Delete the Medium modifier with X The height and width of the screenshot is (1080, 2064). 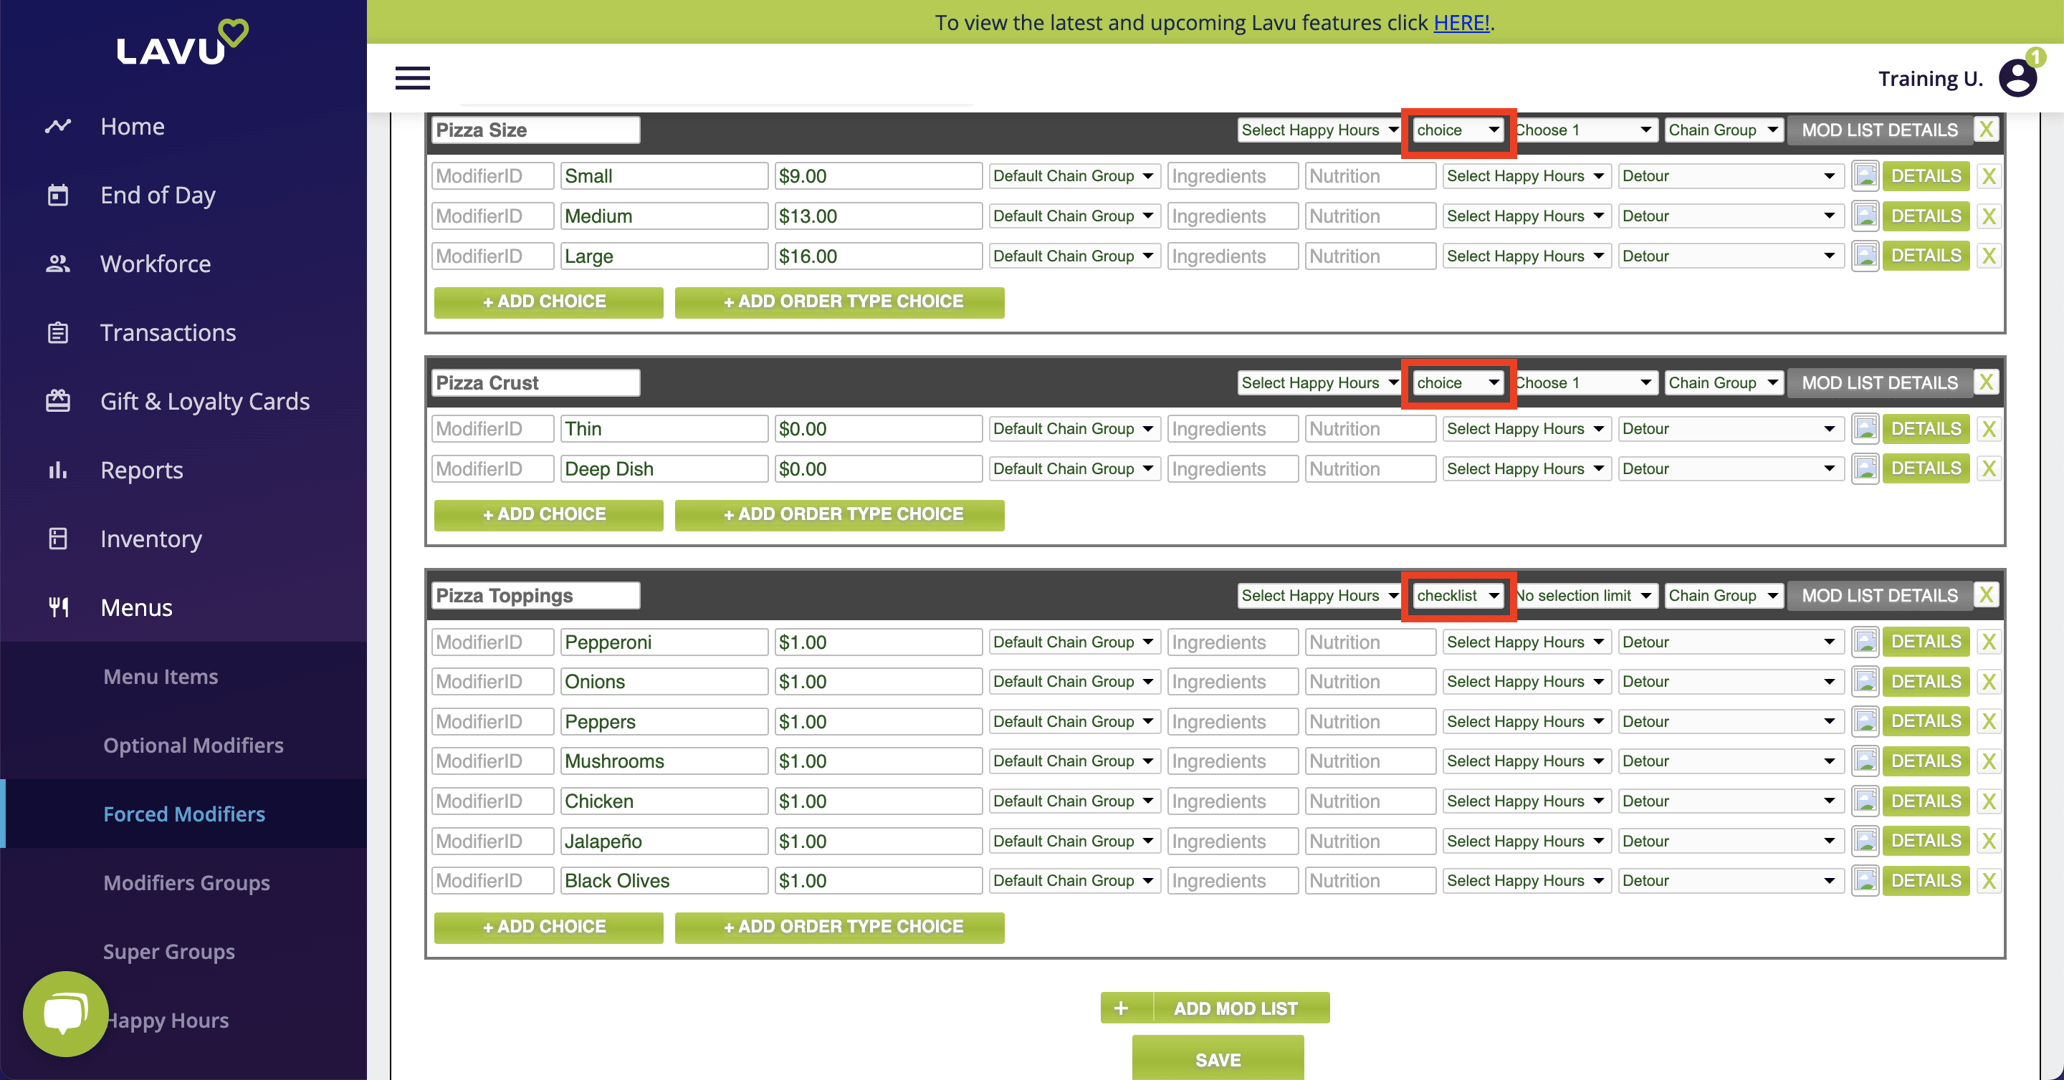tap(1988, 216)
